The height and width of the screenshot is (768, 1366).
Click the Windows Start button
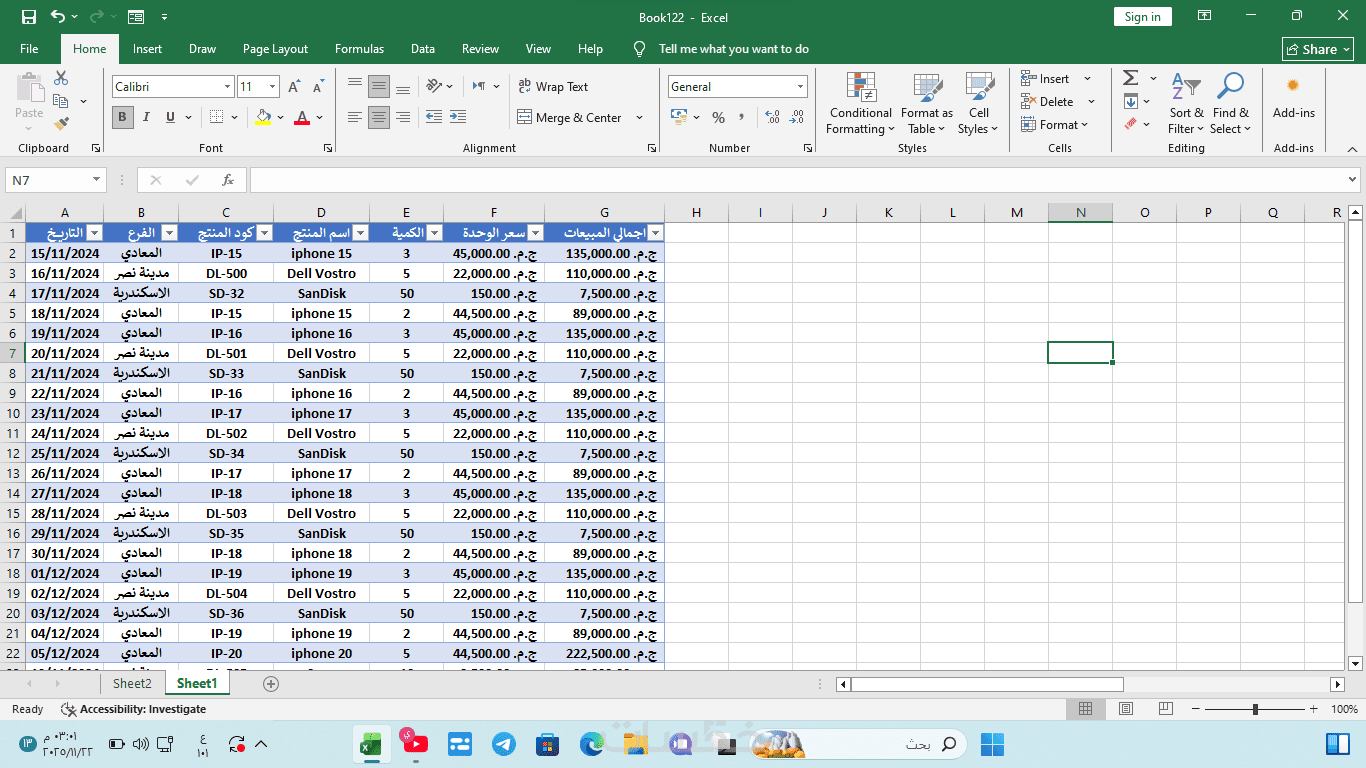click(x=992, y=744)
